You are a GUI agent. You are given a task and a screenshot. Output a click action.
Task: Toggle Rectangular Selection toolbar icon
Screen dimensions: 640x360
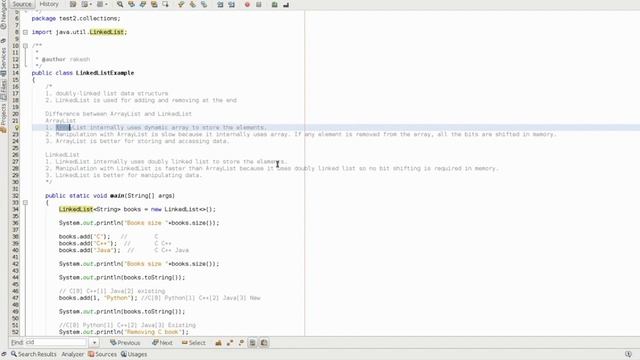[x=166, y=4]
